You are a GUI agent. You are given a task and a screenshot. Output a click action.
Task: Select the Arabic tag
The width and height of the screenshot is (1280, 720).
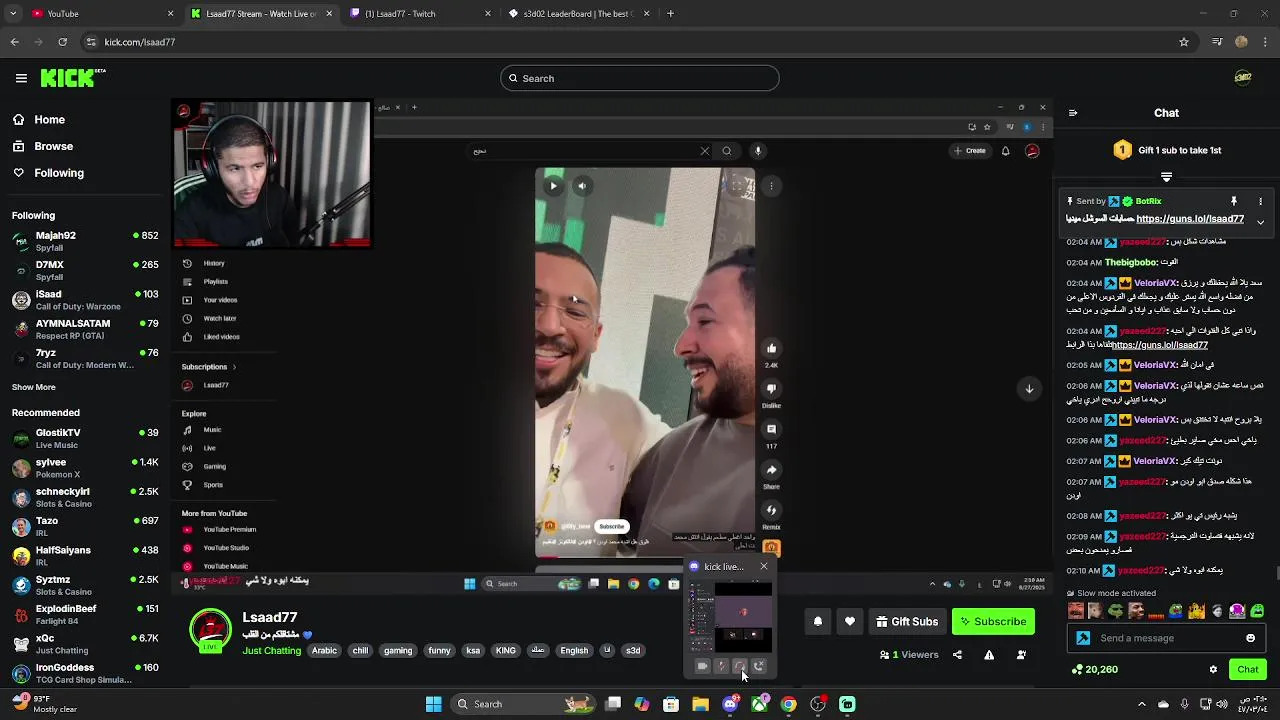(324, 650)
